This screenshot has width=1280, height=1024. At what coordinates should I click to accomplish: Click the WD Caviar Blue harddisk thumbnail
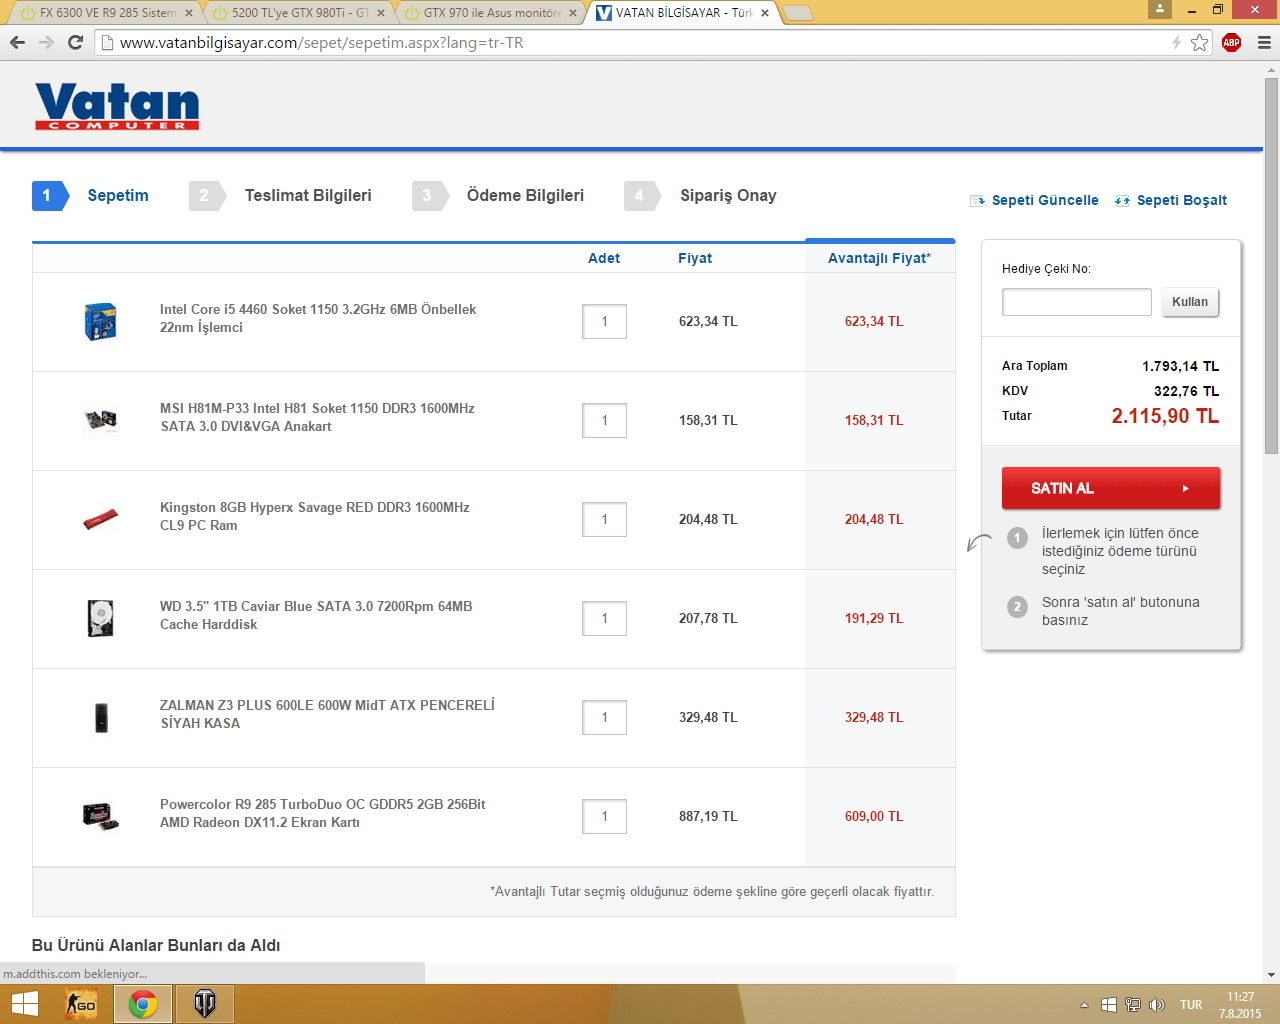click(101, 618)
